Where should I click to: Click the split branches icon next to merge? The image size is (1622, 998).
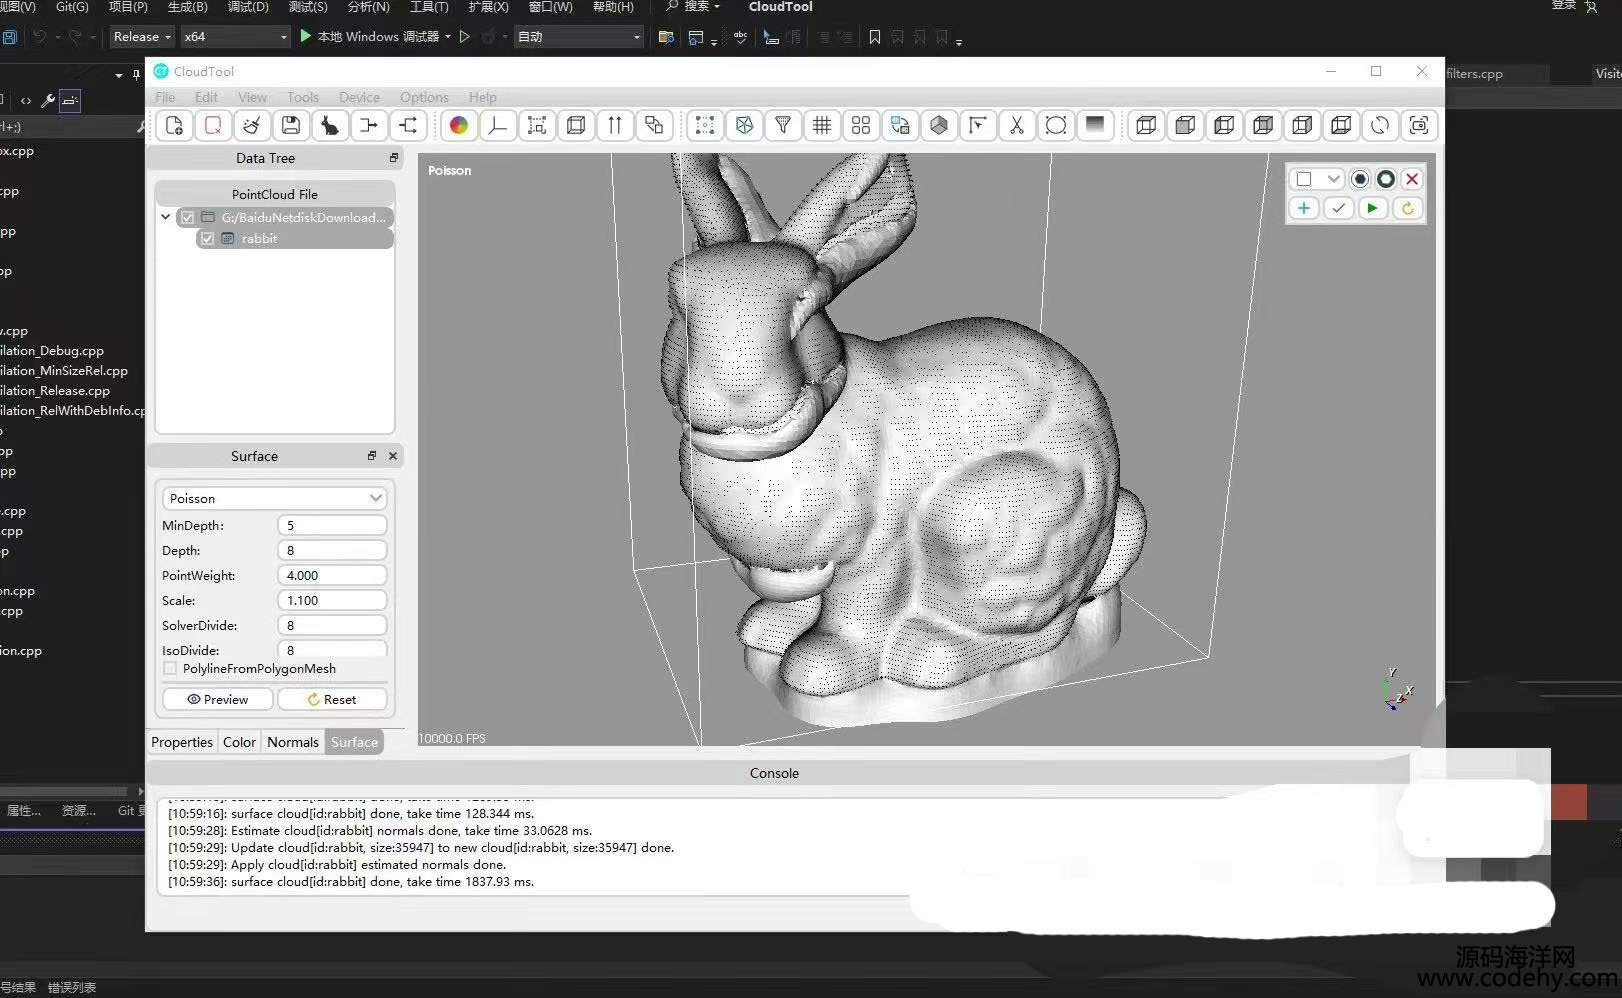408,125
